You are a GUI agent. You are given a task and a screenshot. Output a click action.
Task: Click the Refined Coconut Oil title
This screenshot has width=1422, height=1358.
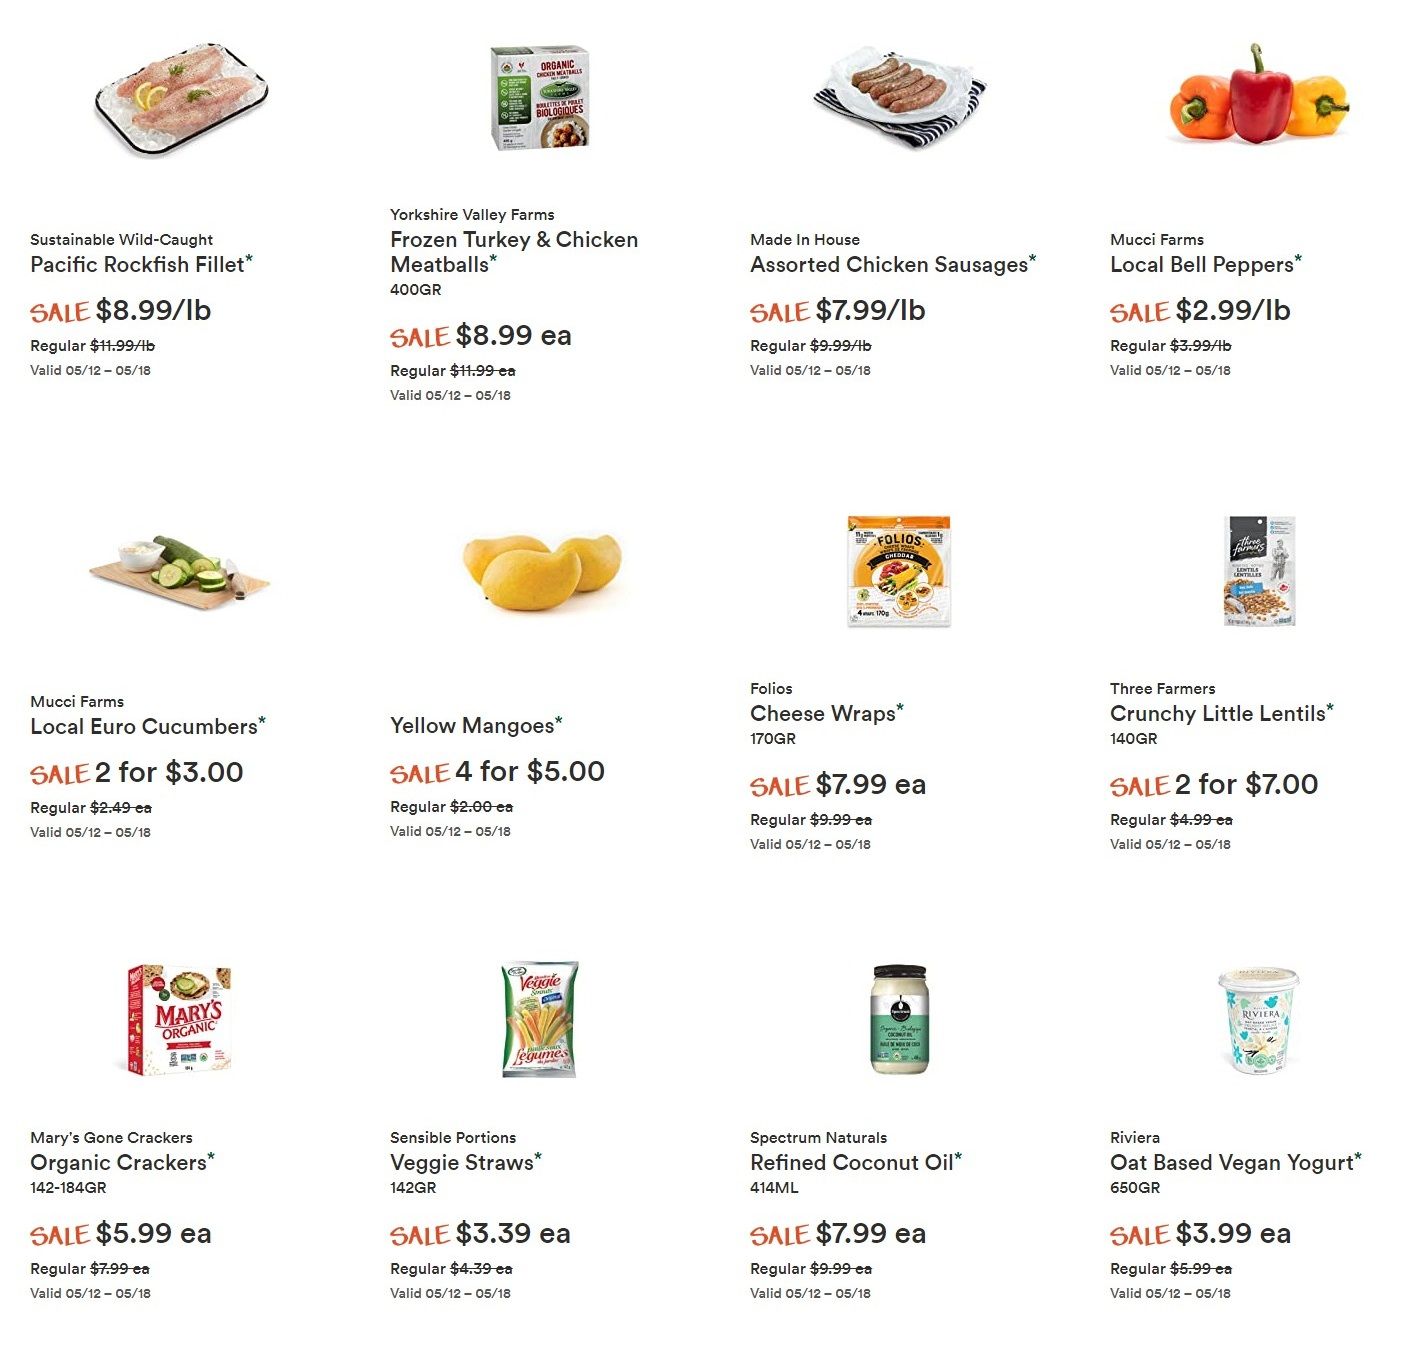tap(852, 1163)
